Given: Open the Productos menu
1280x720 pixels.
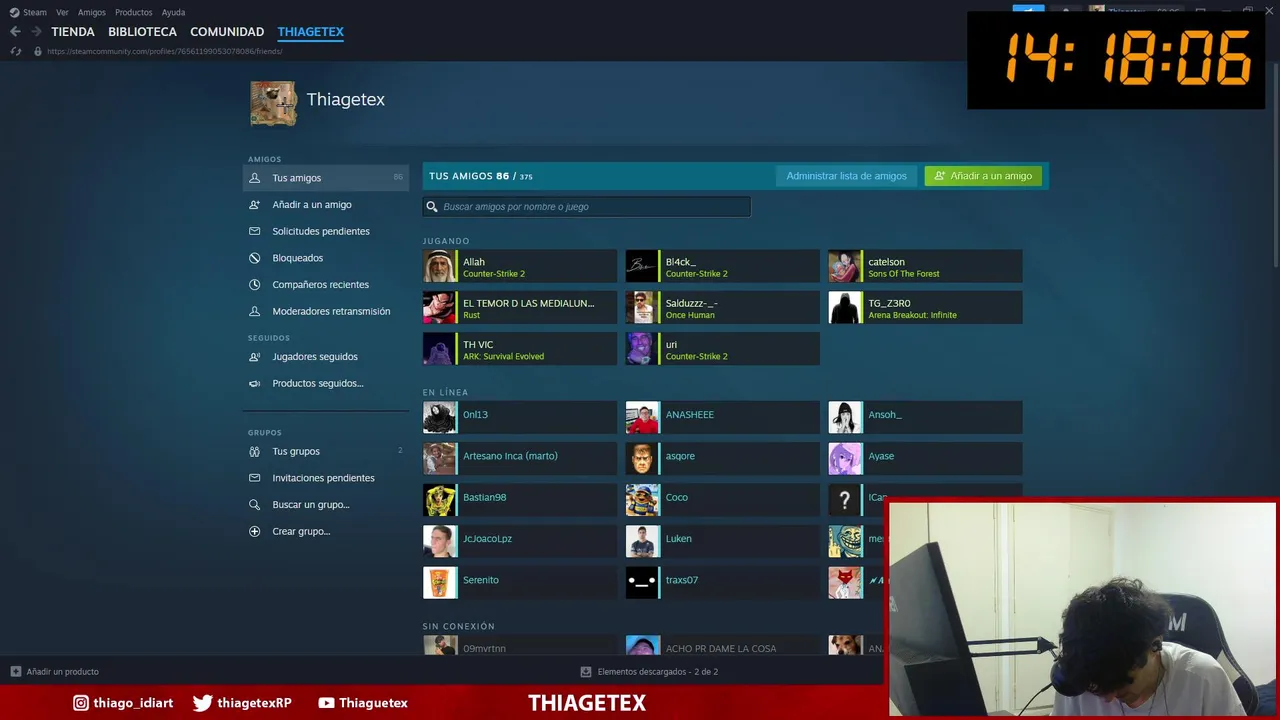Looking at the screenshot, I should click(134, 13).
